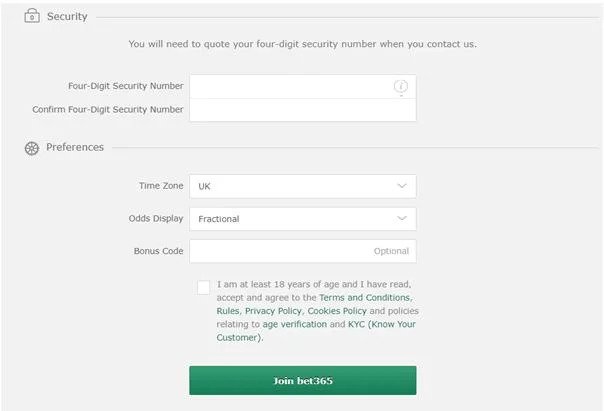Open the Rules link
This screenshot has height=411, width=604.
tap(227, 311)
